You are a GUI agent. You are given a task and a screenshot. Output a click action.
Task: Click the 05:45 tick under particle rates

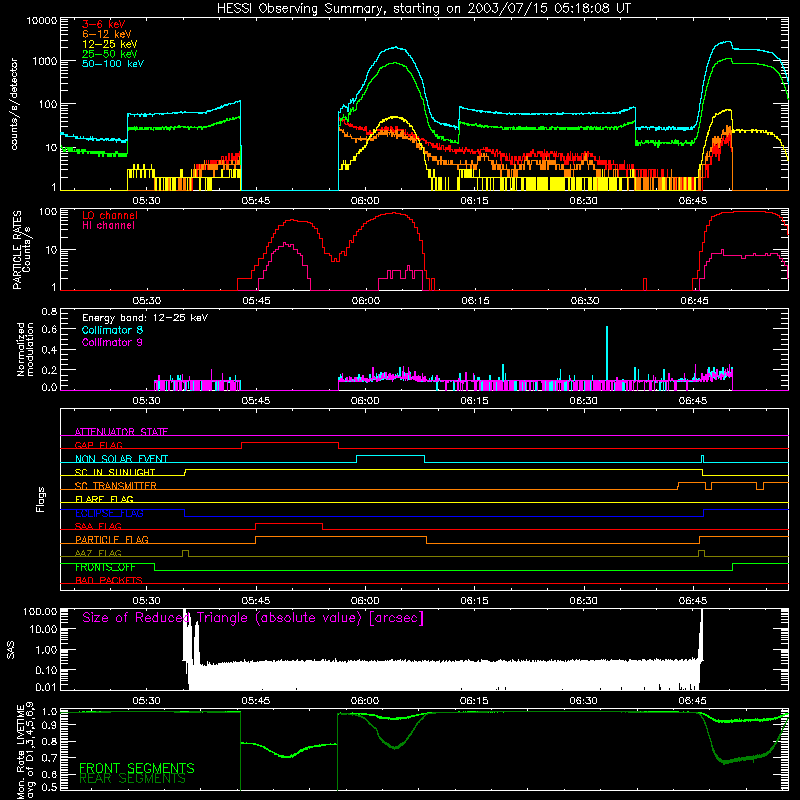tap(256, 301)
